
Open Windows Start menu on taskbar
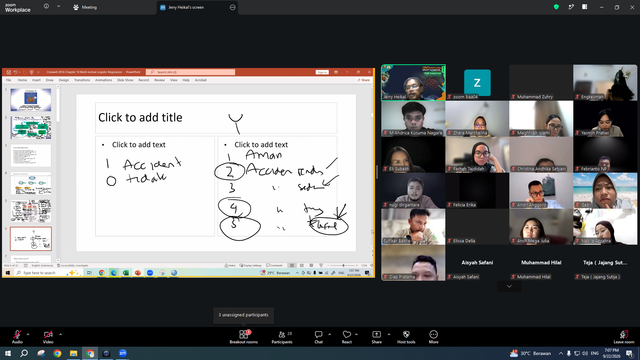click(8, 353)
